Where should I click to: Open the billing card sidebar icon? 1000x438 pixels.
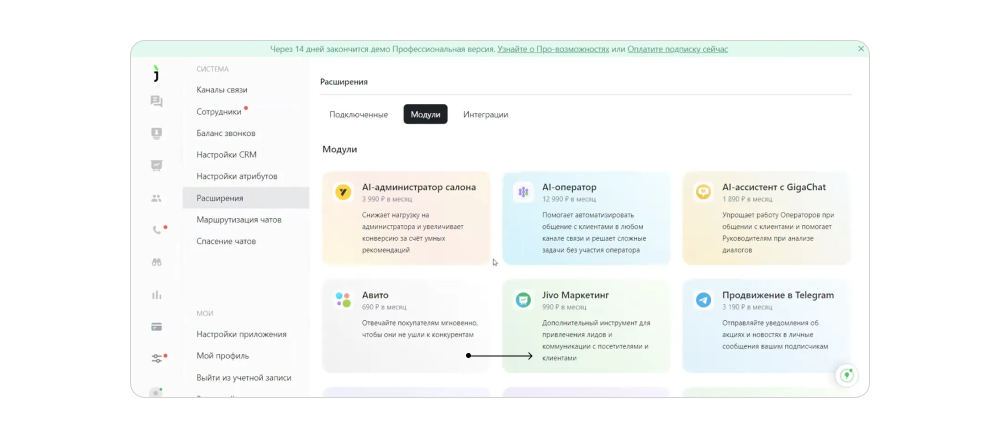click(156, 327)
